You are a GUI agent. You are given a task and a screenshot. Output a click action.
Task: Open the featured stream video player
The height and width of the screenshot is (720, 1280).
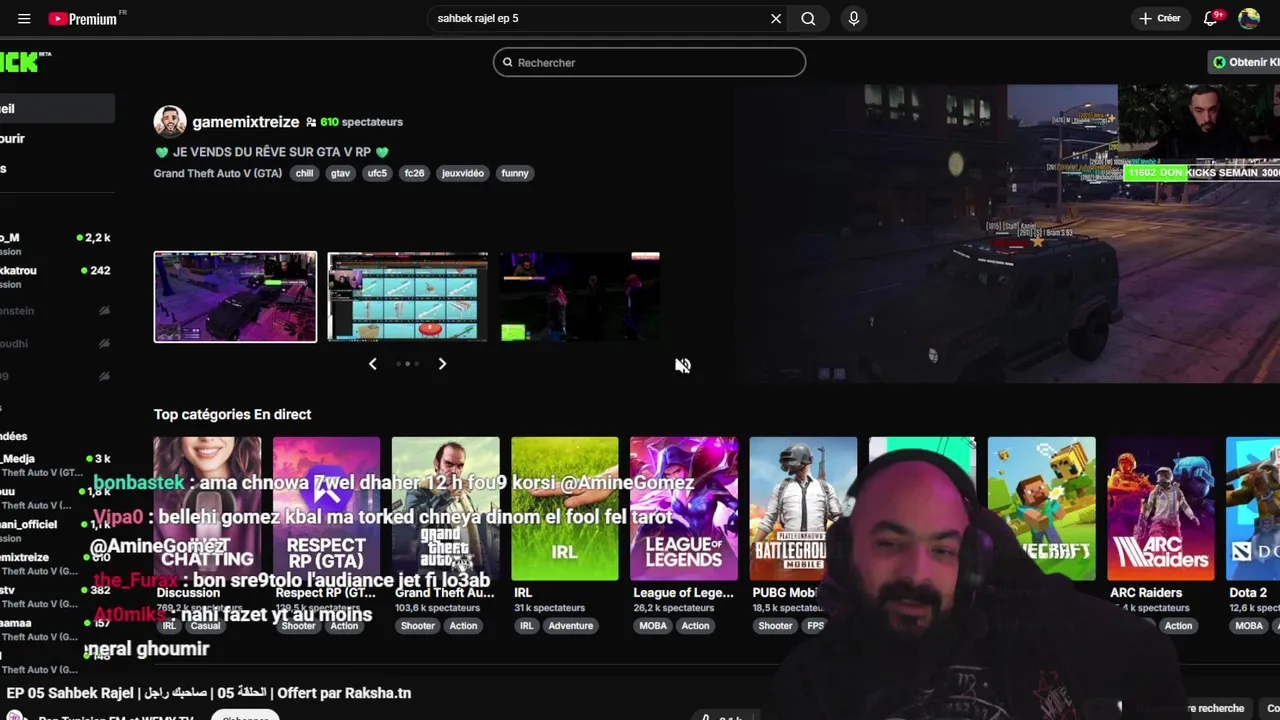(x=1008, y=233)
